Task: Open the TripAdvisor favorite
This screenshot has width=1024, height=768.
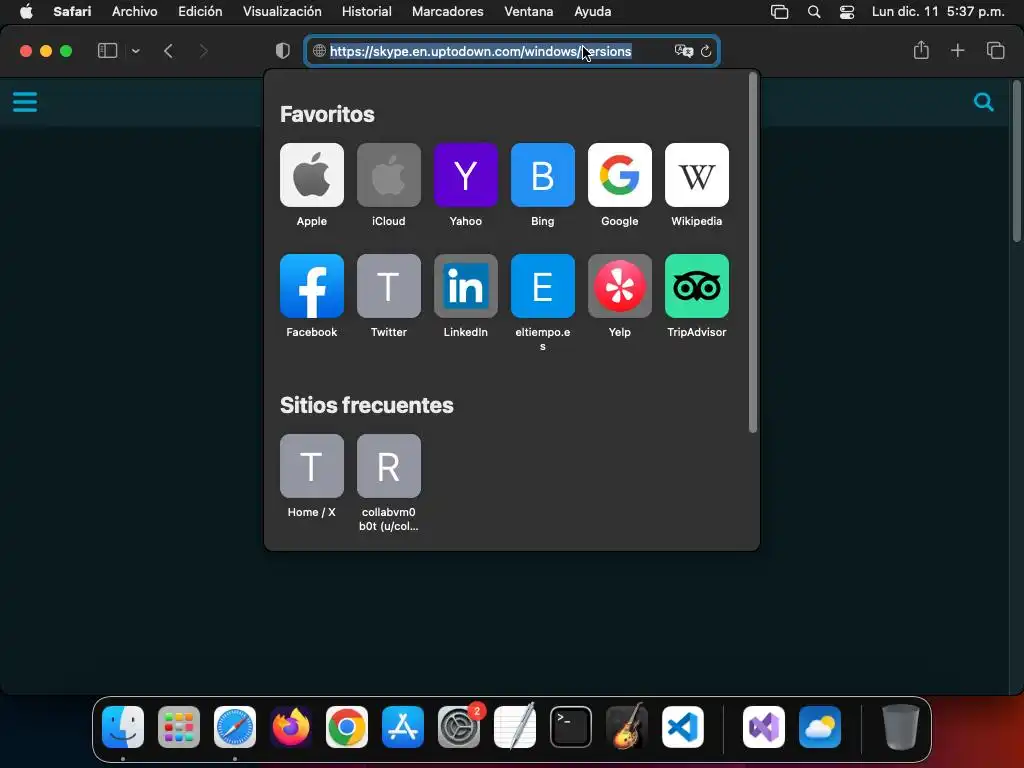Action: point(697,286)
